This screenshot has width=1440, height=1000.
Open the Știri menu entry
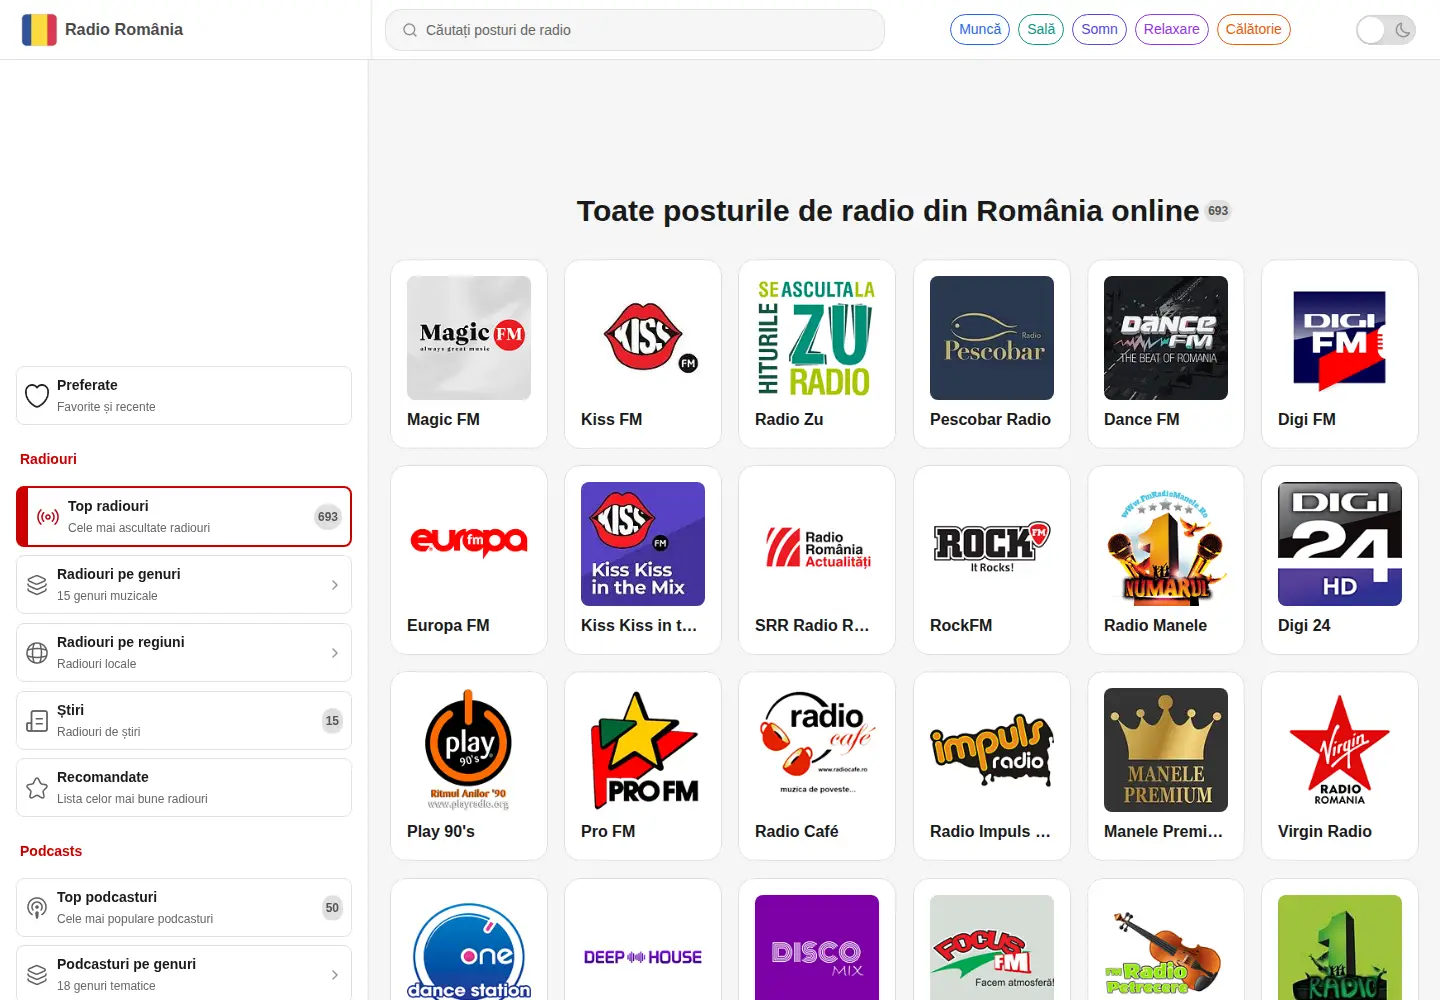coord(184,721)
